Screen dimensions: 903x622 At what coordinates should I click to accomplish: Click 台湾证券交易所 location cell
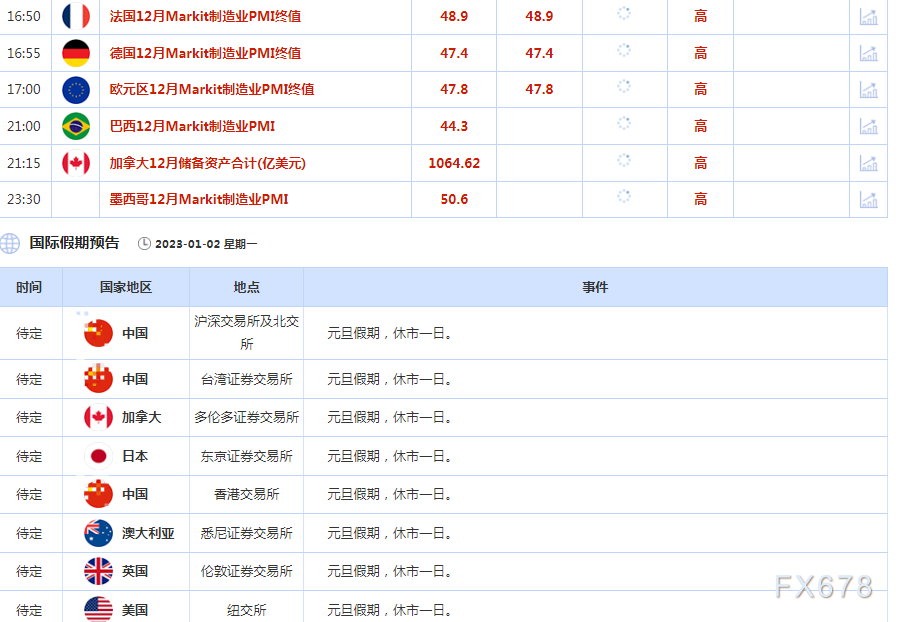pyautogui.click(x=246, y=379)
